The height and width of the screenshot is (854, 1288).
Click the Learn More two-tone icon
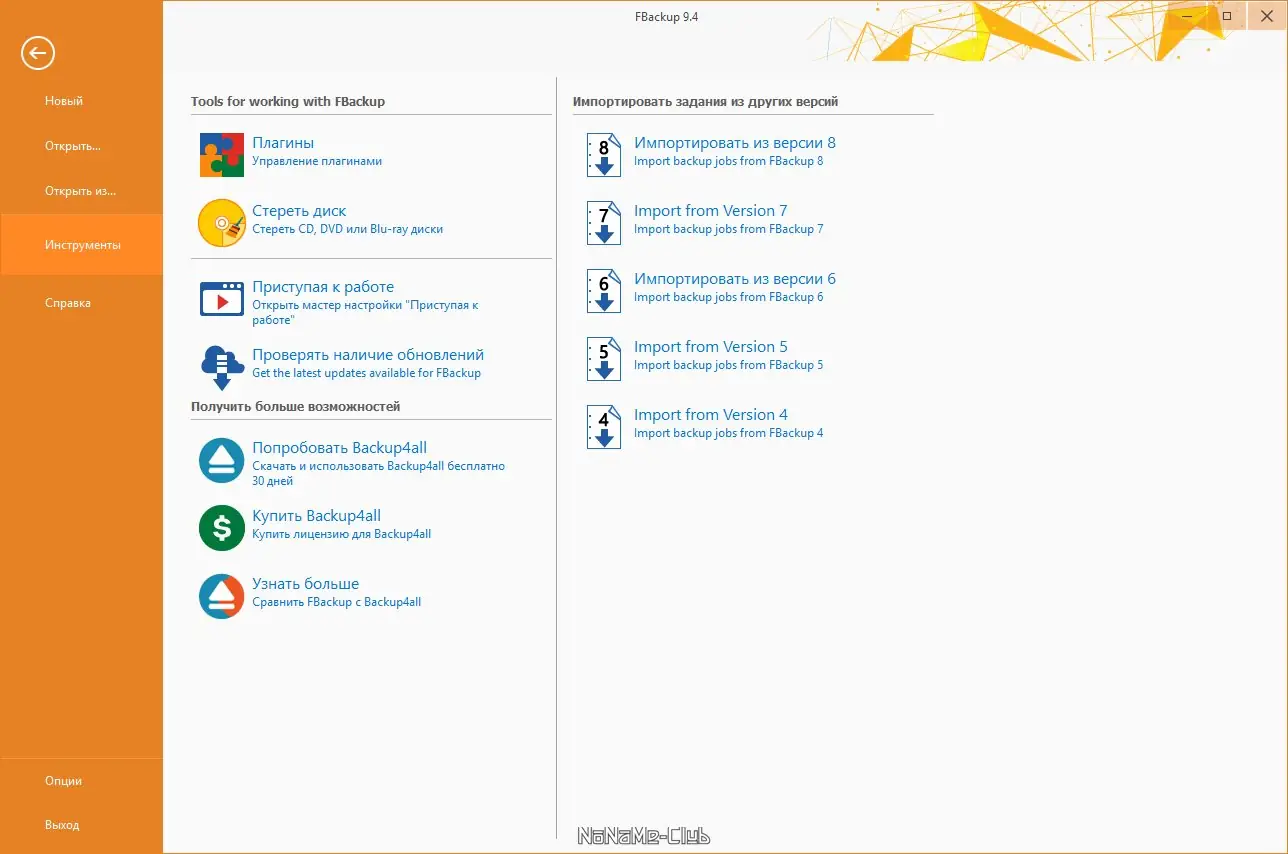pos(222,596)
